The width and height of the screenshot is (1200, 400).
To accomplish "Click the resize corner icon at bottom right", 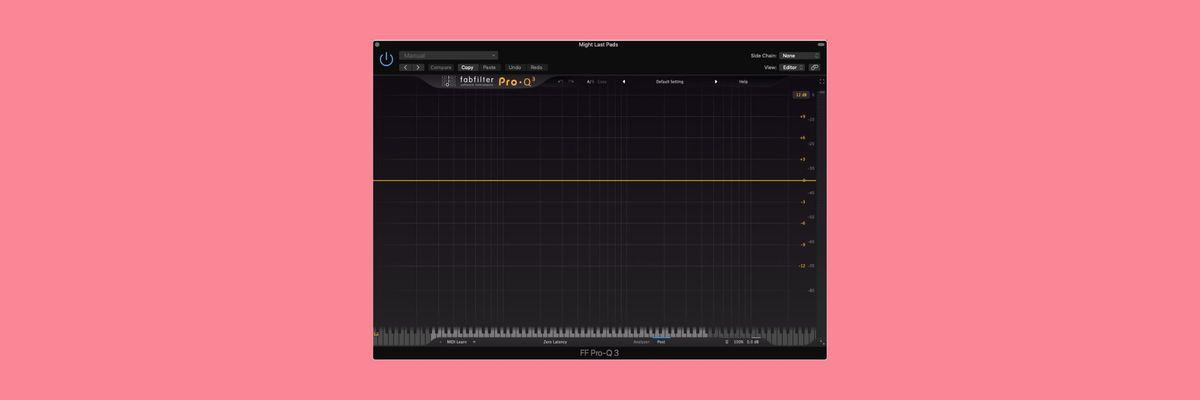I will click(x=822, y=342).
